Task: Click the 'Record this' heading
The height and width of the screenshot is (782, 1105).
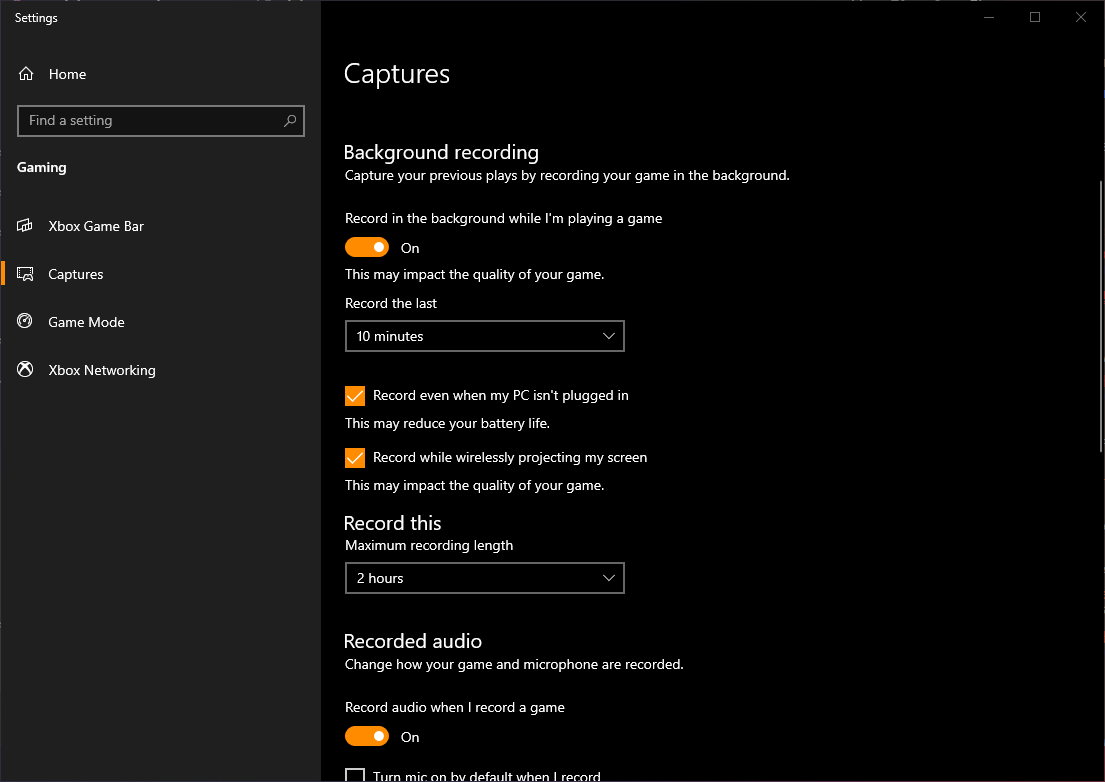Action: (393, 523)
